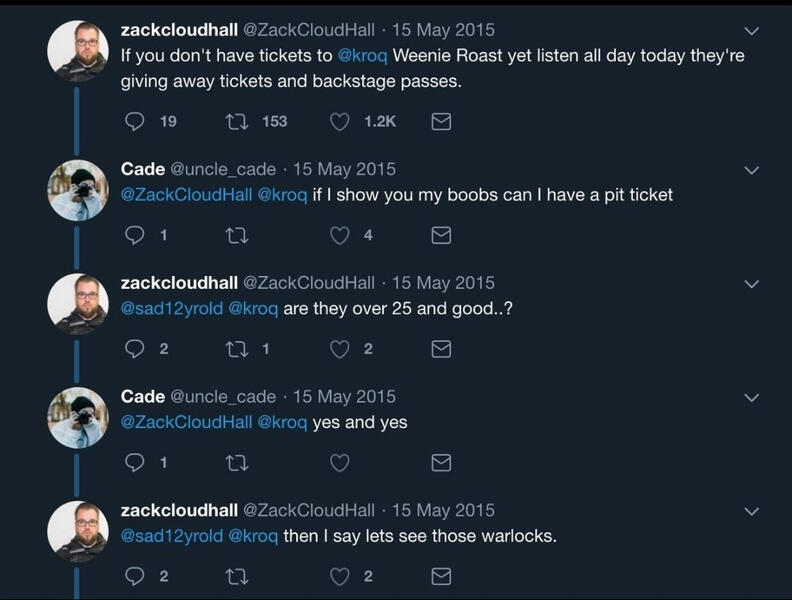Reply to the "over 25 and good" tweet
This screenshot has height=600, width=792.
point(136,349)
